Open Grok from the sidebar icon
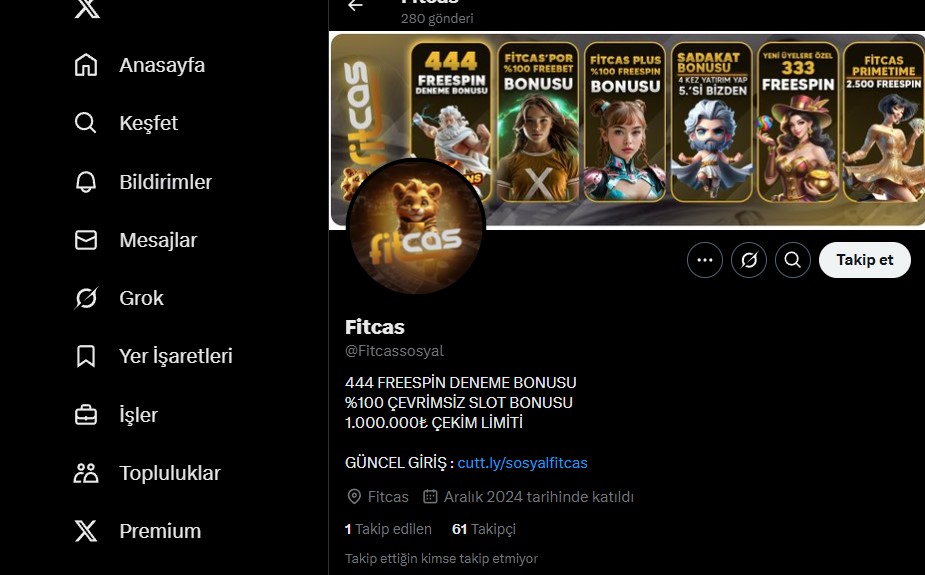The image size is (925, 575). (x=86, y=298)
